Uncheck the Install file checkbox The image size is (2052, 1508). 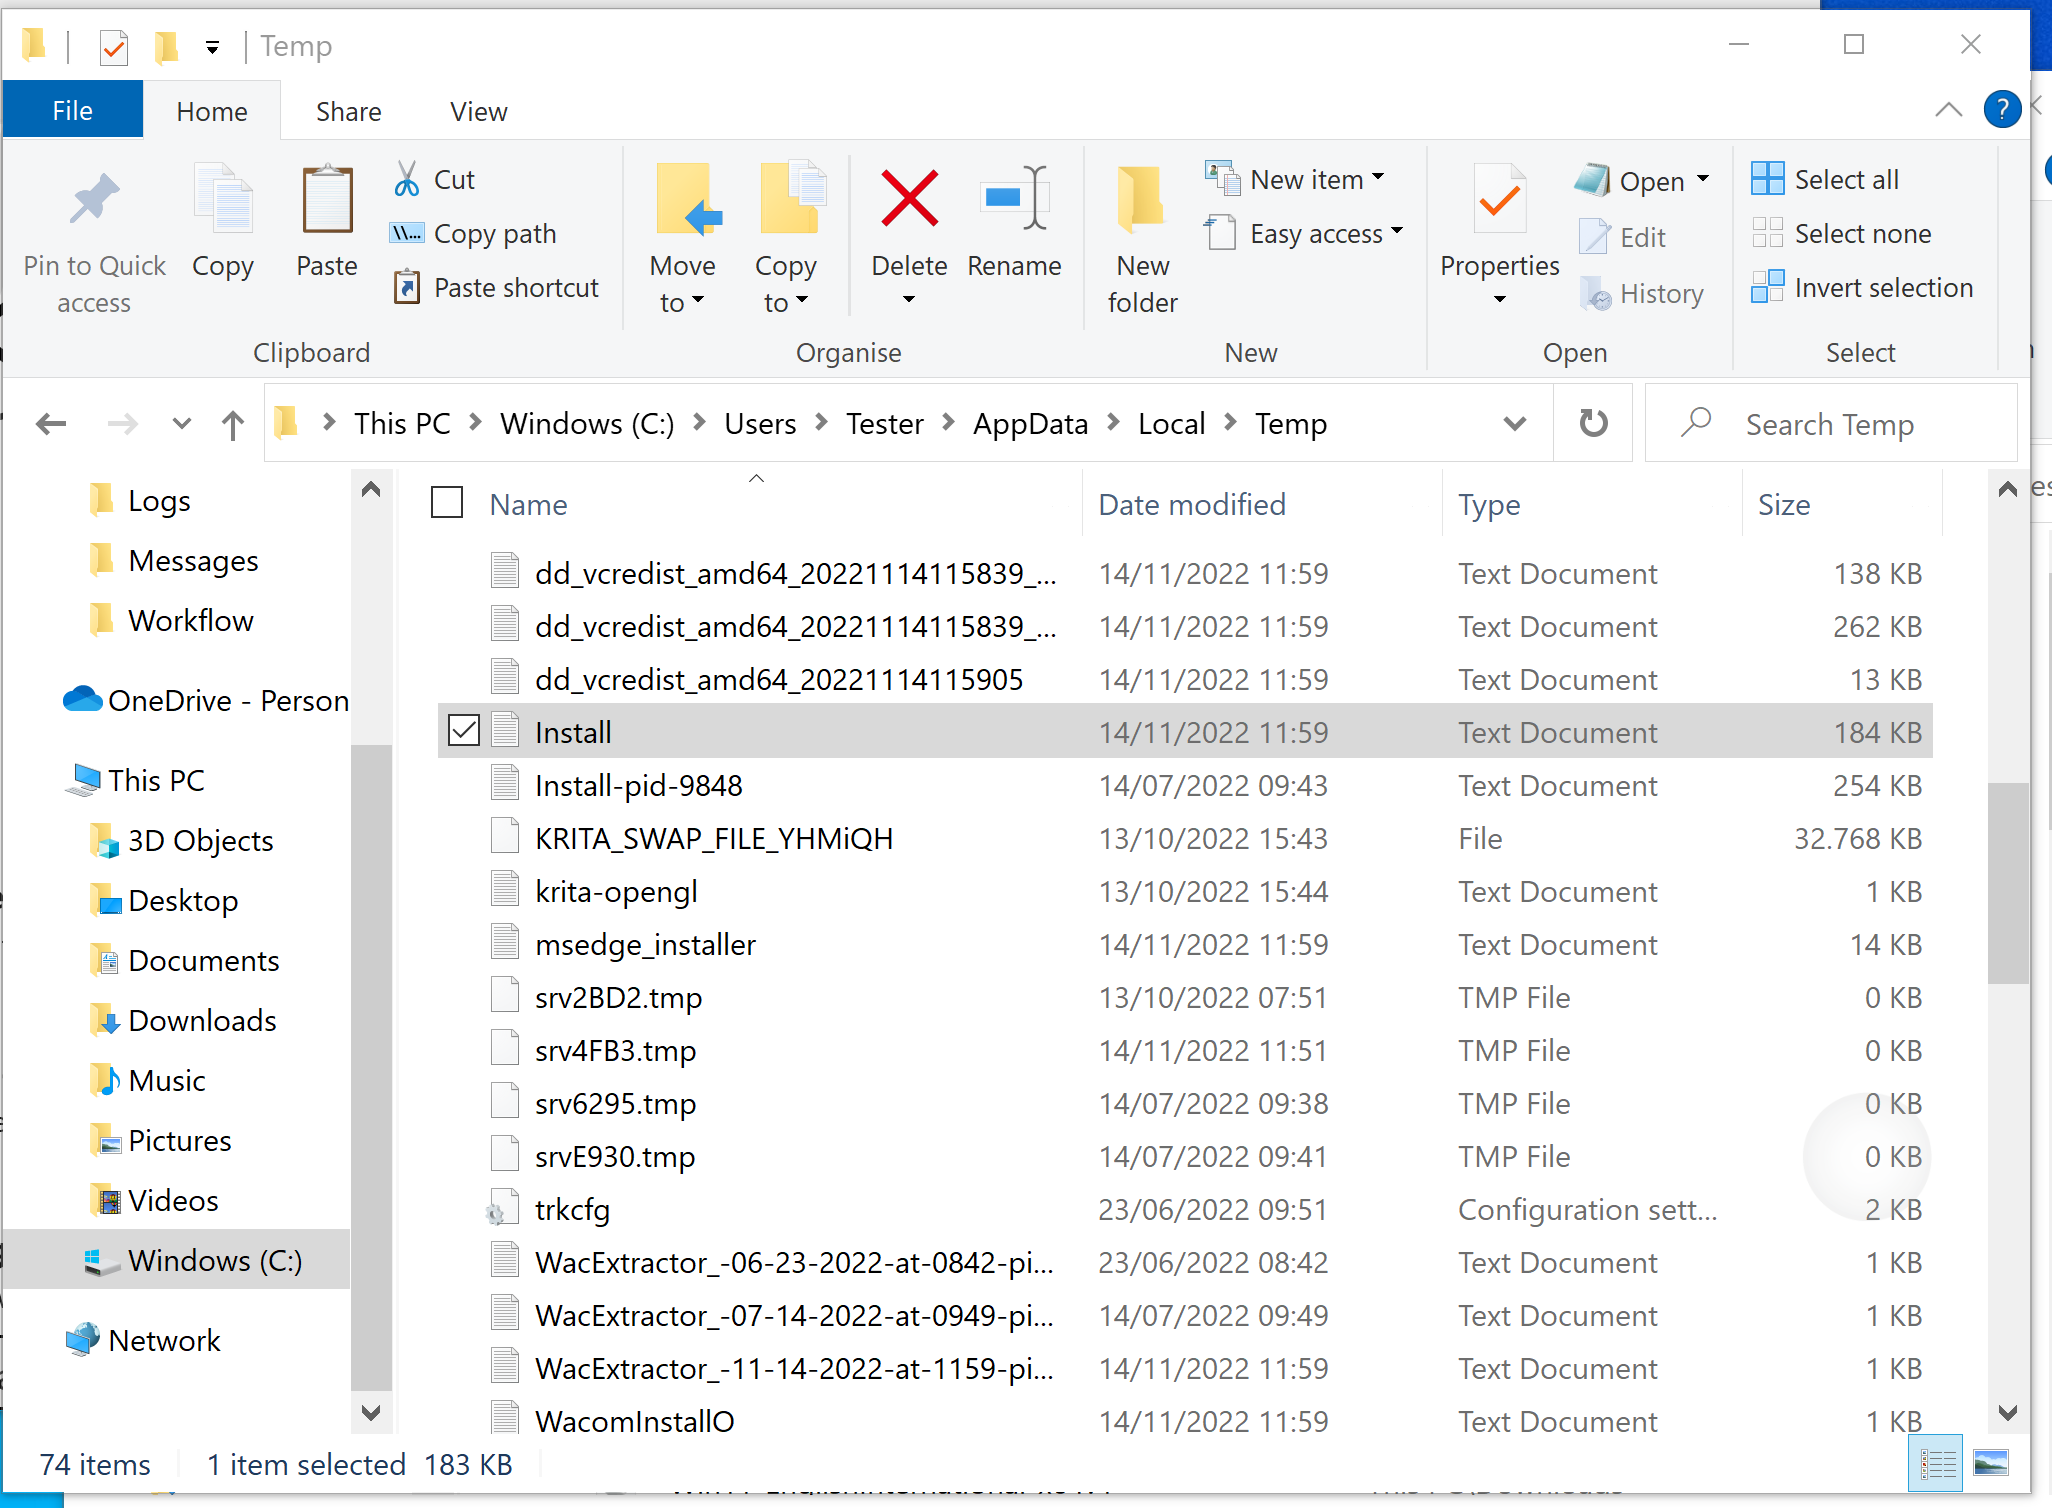pyautogui.click(x=464, y=731)
